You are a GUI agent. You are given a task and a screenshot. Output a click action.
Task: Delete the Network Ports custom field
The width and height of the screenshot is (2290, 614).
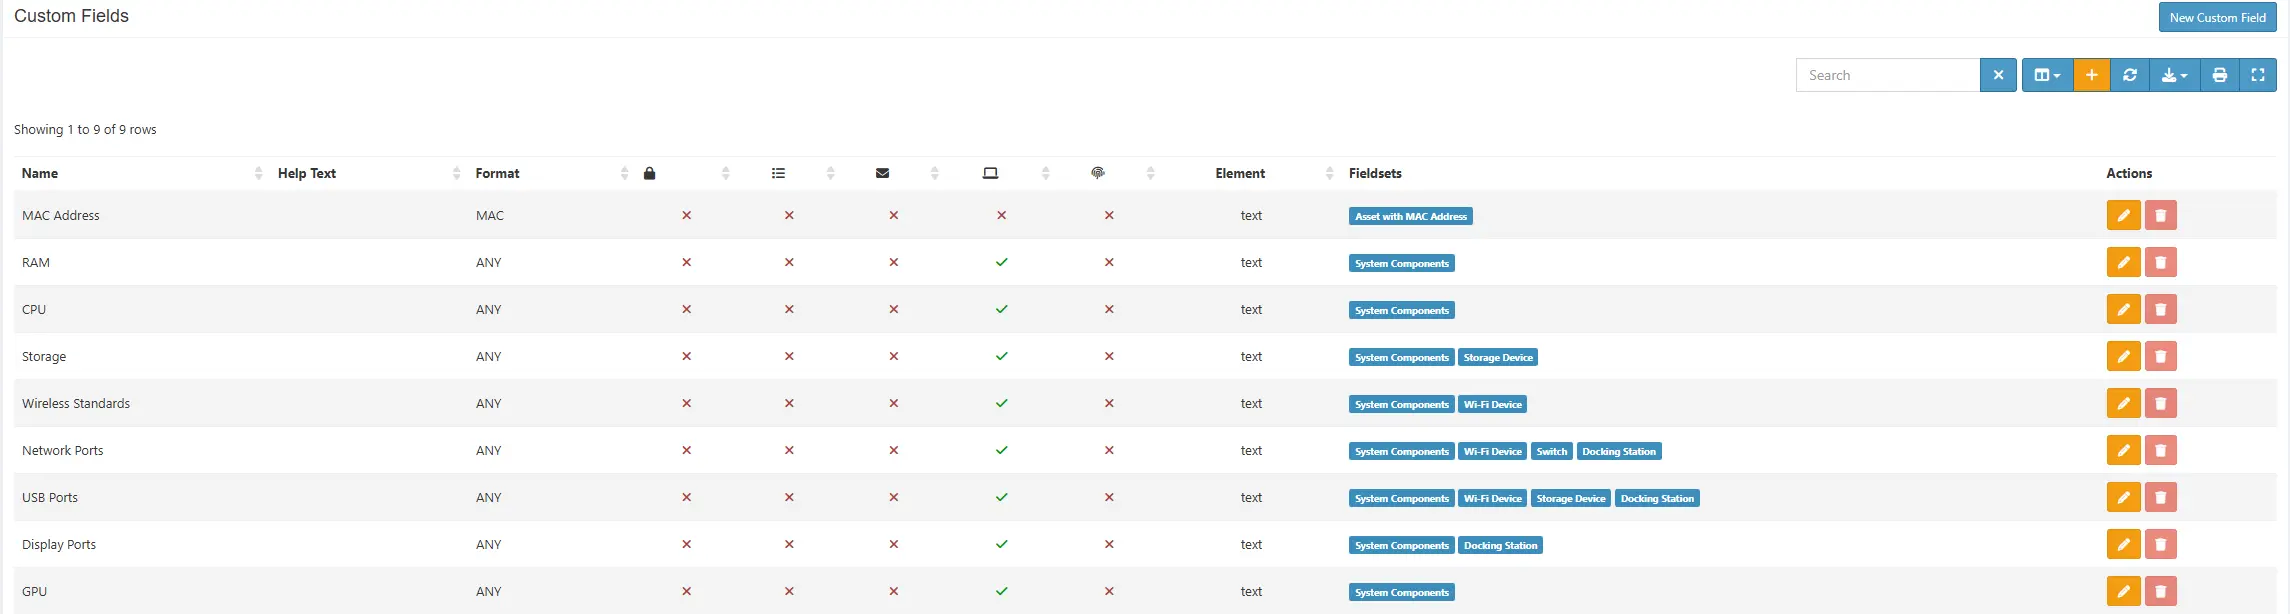tap(2160, 450)
